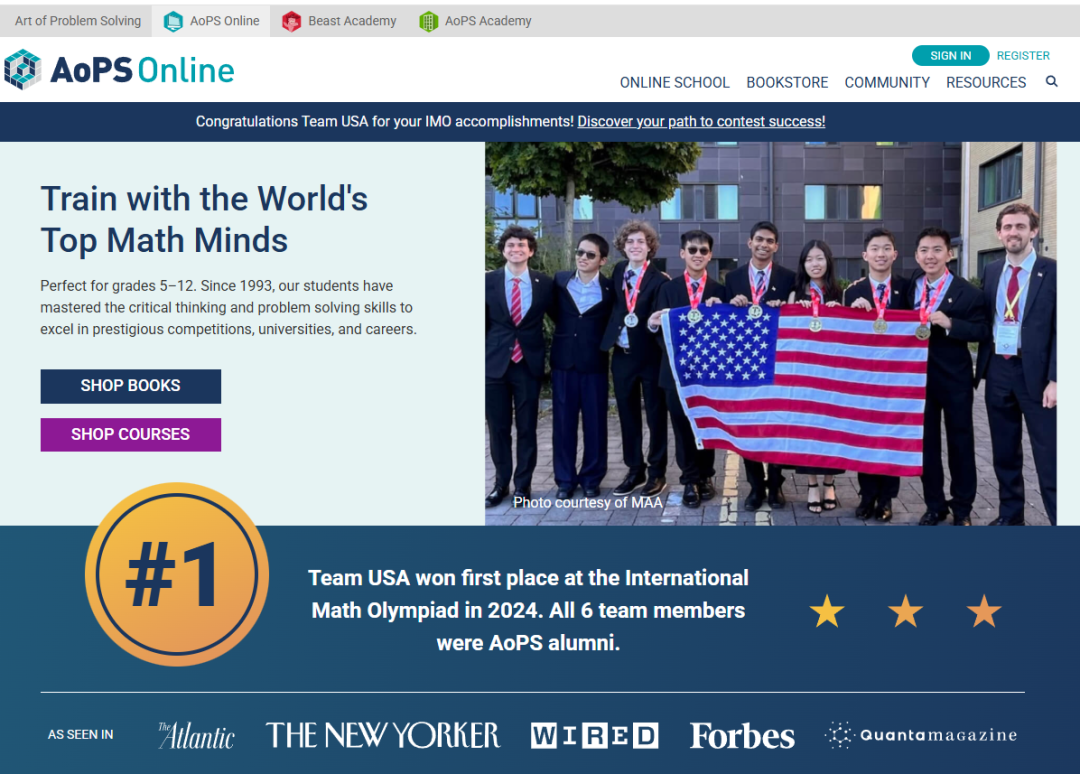
Task: Click the Team USA IMO photo
Action: [x=770, y=333]
